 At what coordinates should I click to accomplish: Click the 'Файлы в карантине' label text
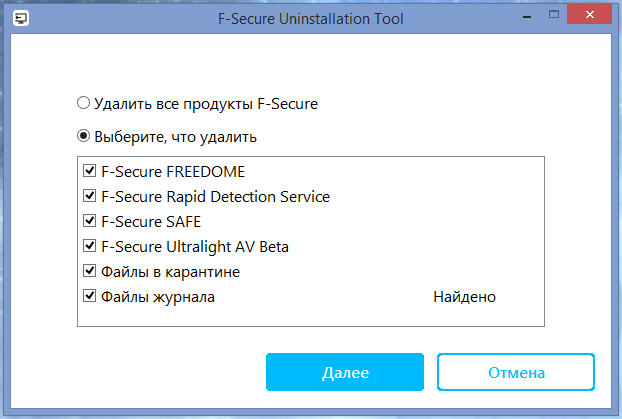click(170, 271)
